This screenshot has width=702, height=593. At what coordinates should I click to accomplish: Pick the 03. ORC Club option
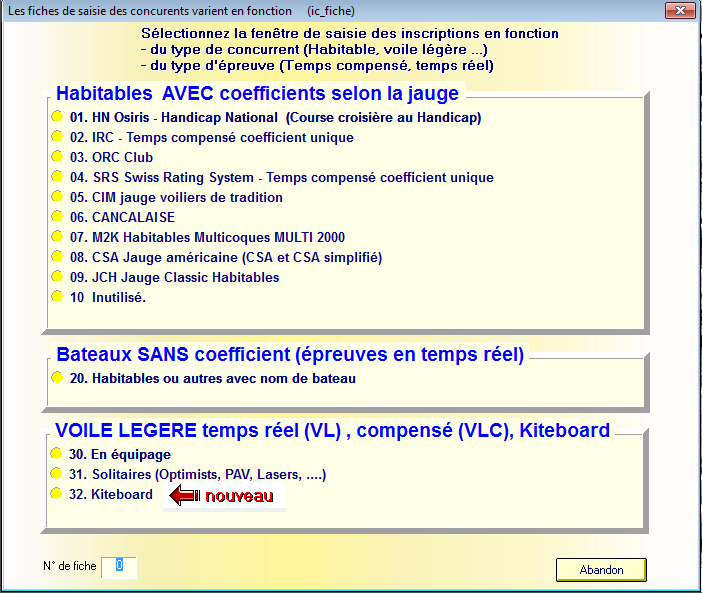coord(57,157)
